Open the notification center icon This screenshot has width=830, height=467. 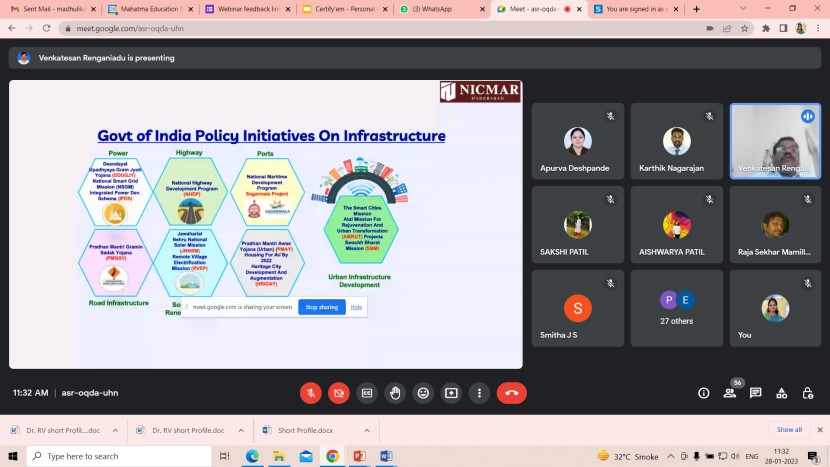pyautogui.click(x=814, y=456)
